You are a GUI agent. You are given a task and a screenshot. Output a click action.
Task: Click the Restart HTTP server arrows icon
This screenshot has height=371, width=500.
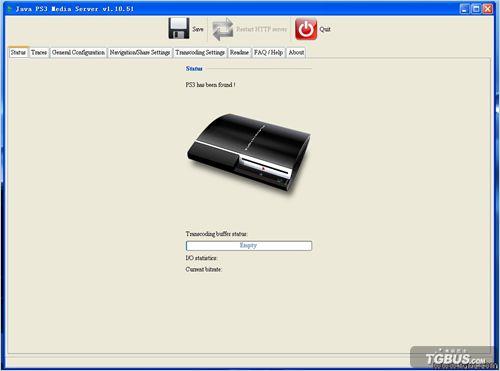pyautogui.click(x=223, y=29)
